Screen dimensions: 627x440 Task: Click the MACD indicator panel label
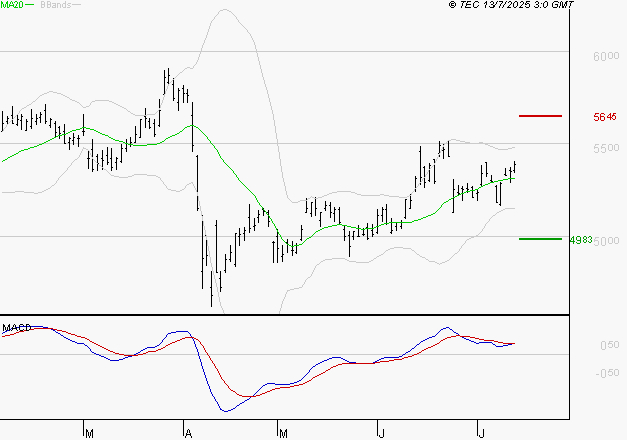coord(15,327)
